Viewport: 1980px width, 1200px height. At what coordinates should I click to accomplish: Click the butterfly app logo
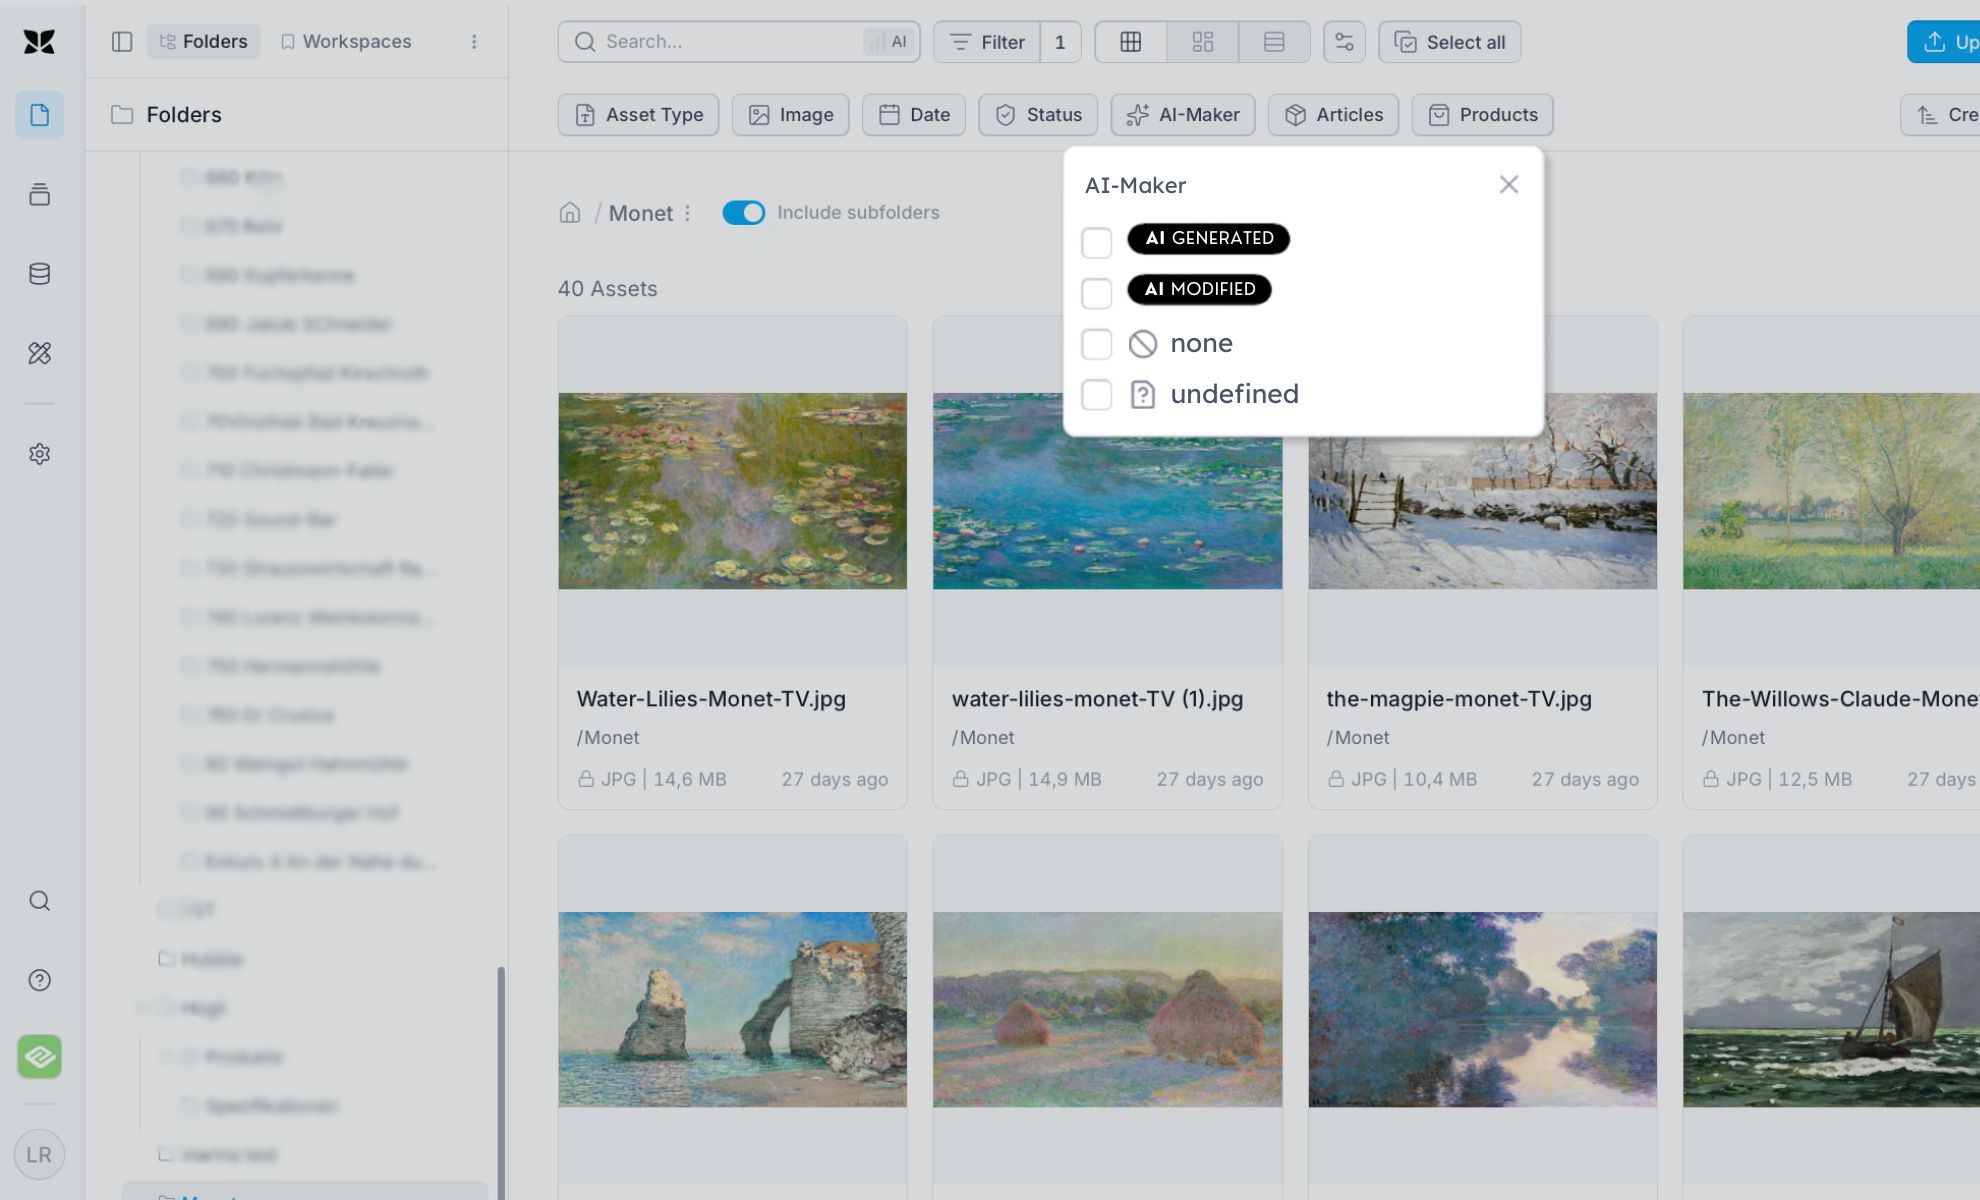coord(39,41)
